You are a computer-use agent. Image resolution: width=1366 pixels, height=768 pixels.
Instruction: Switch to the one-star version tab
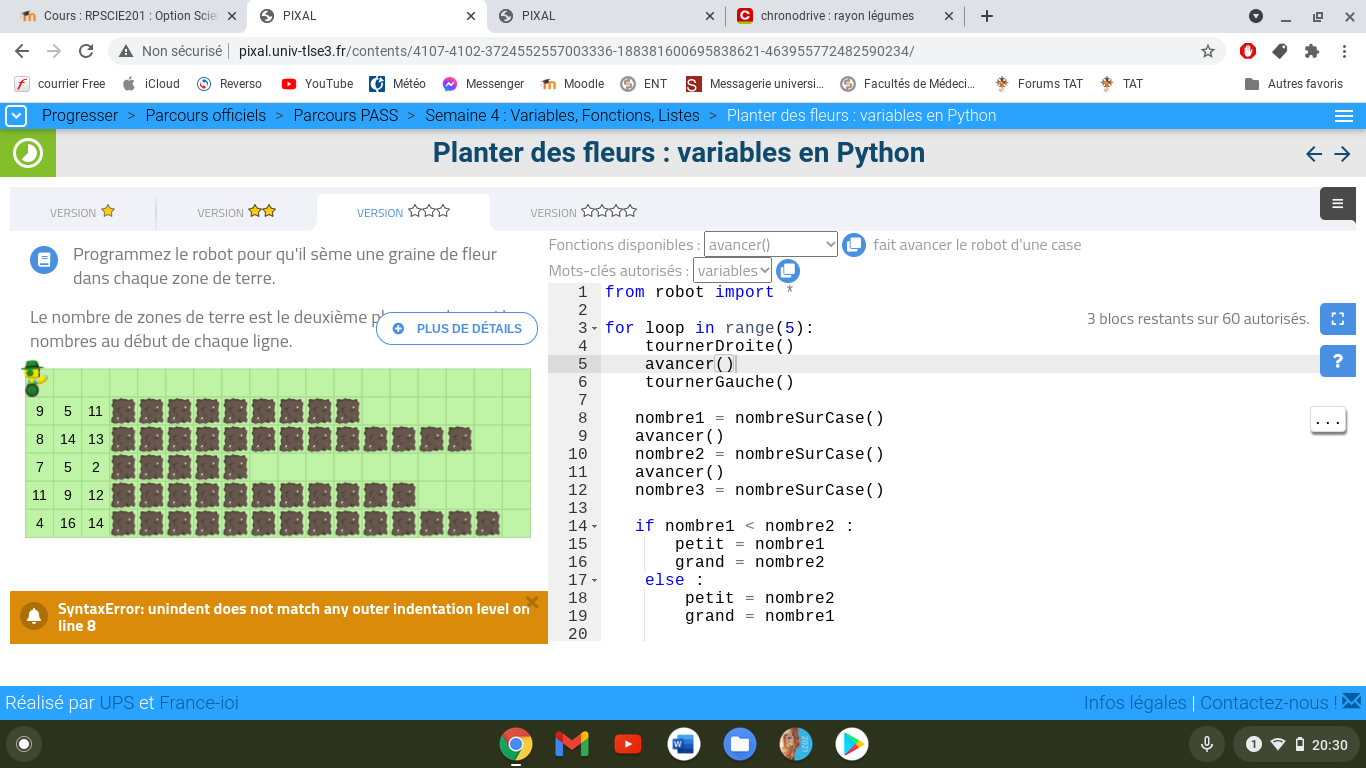pyautogui.click(x=83, y=212)
